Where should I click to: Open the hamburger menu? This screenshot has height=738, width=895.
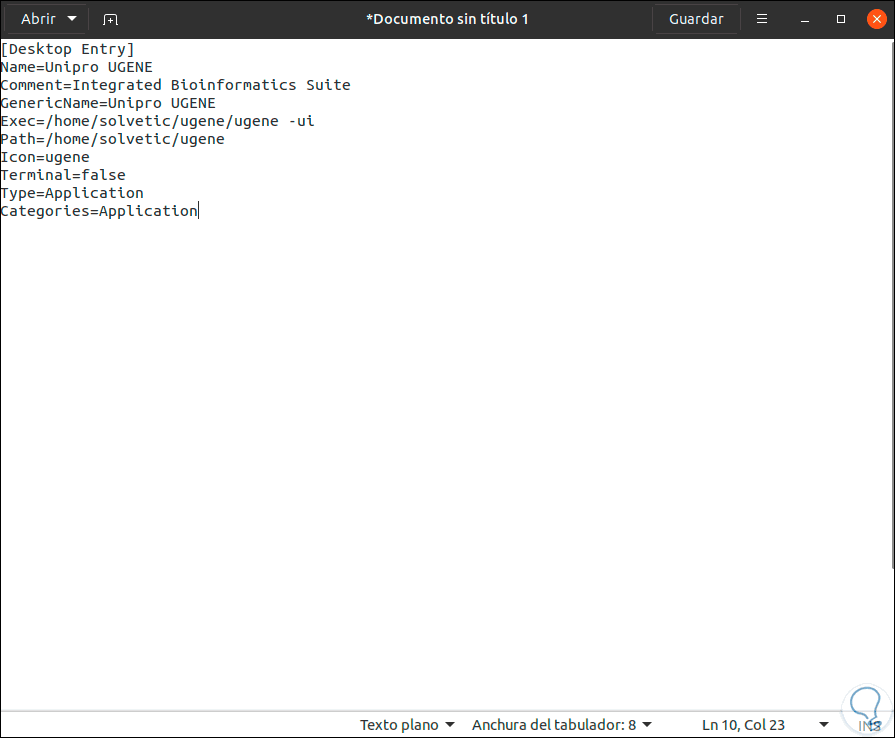761,19
